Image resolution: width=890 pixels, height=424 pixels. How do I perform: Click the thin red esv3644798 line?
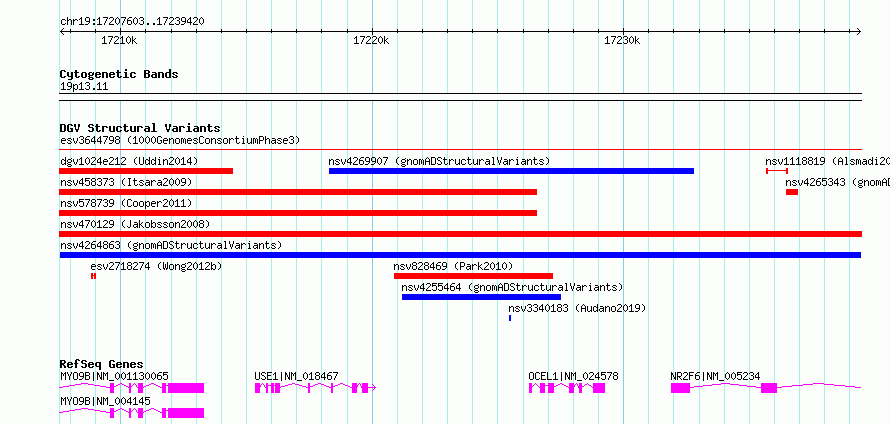click(x=460, y=150)
